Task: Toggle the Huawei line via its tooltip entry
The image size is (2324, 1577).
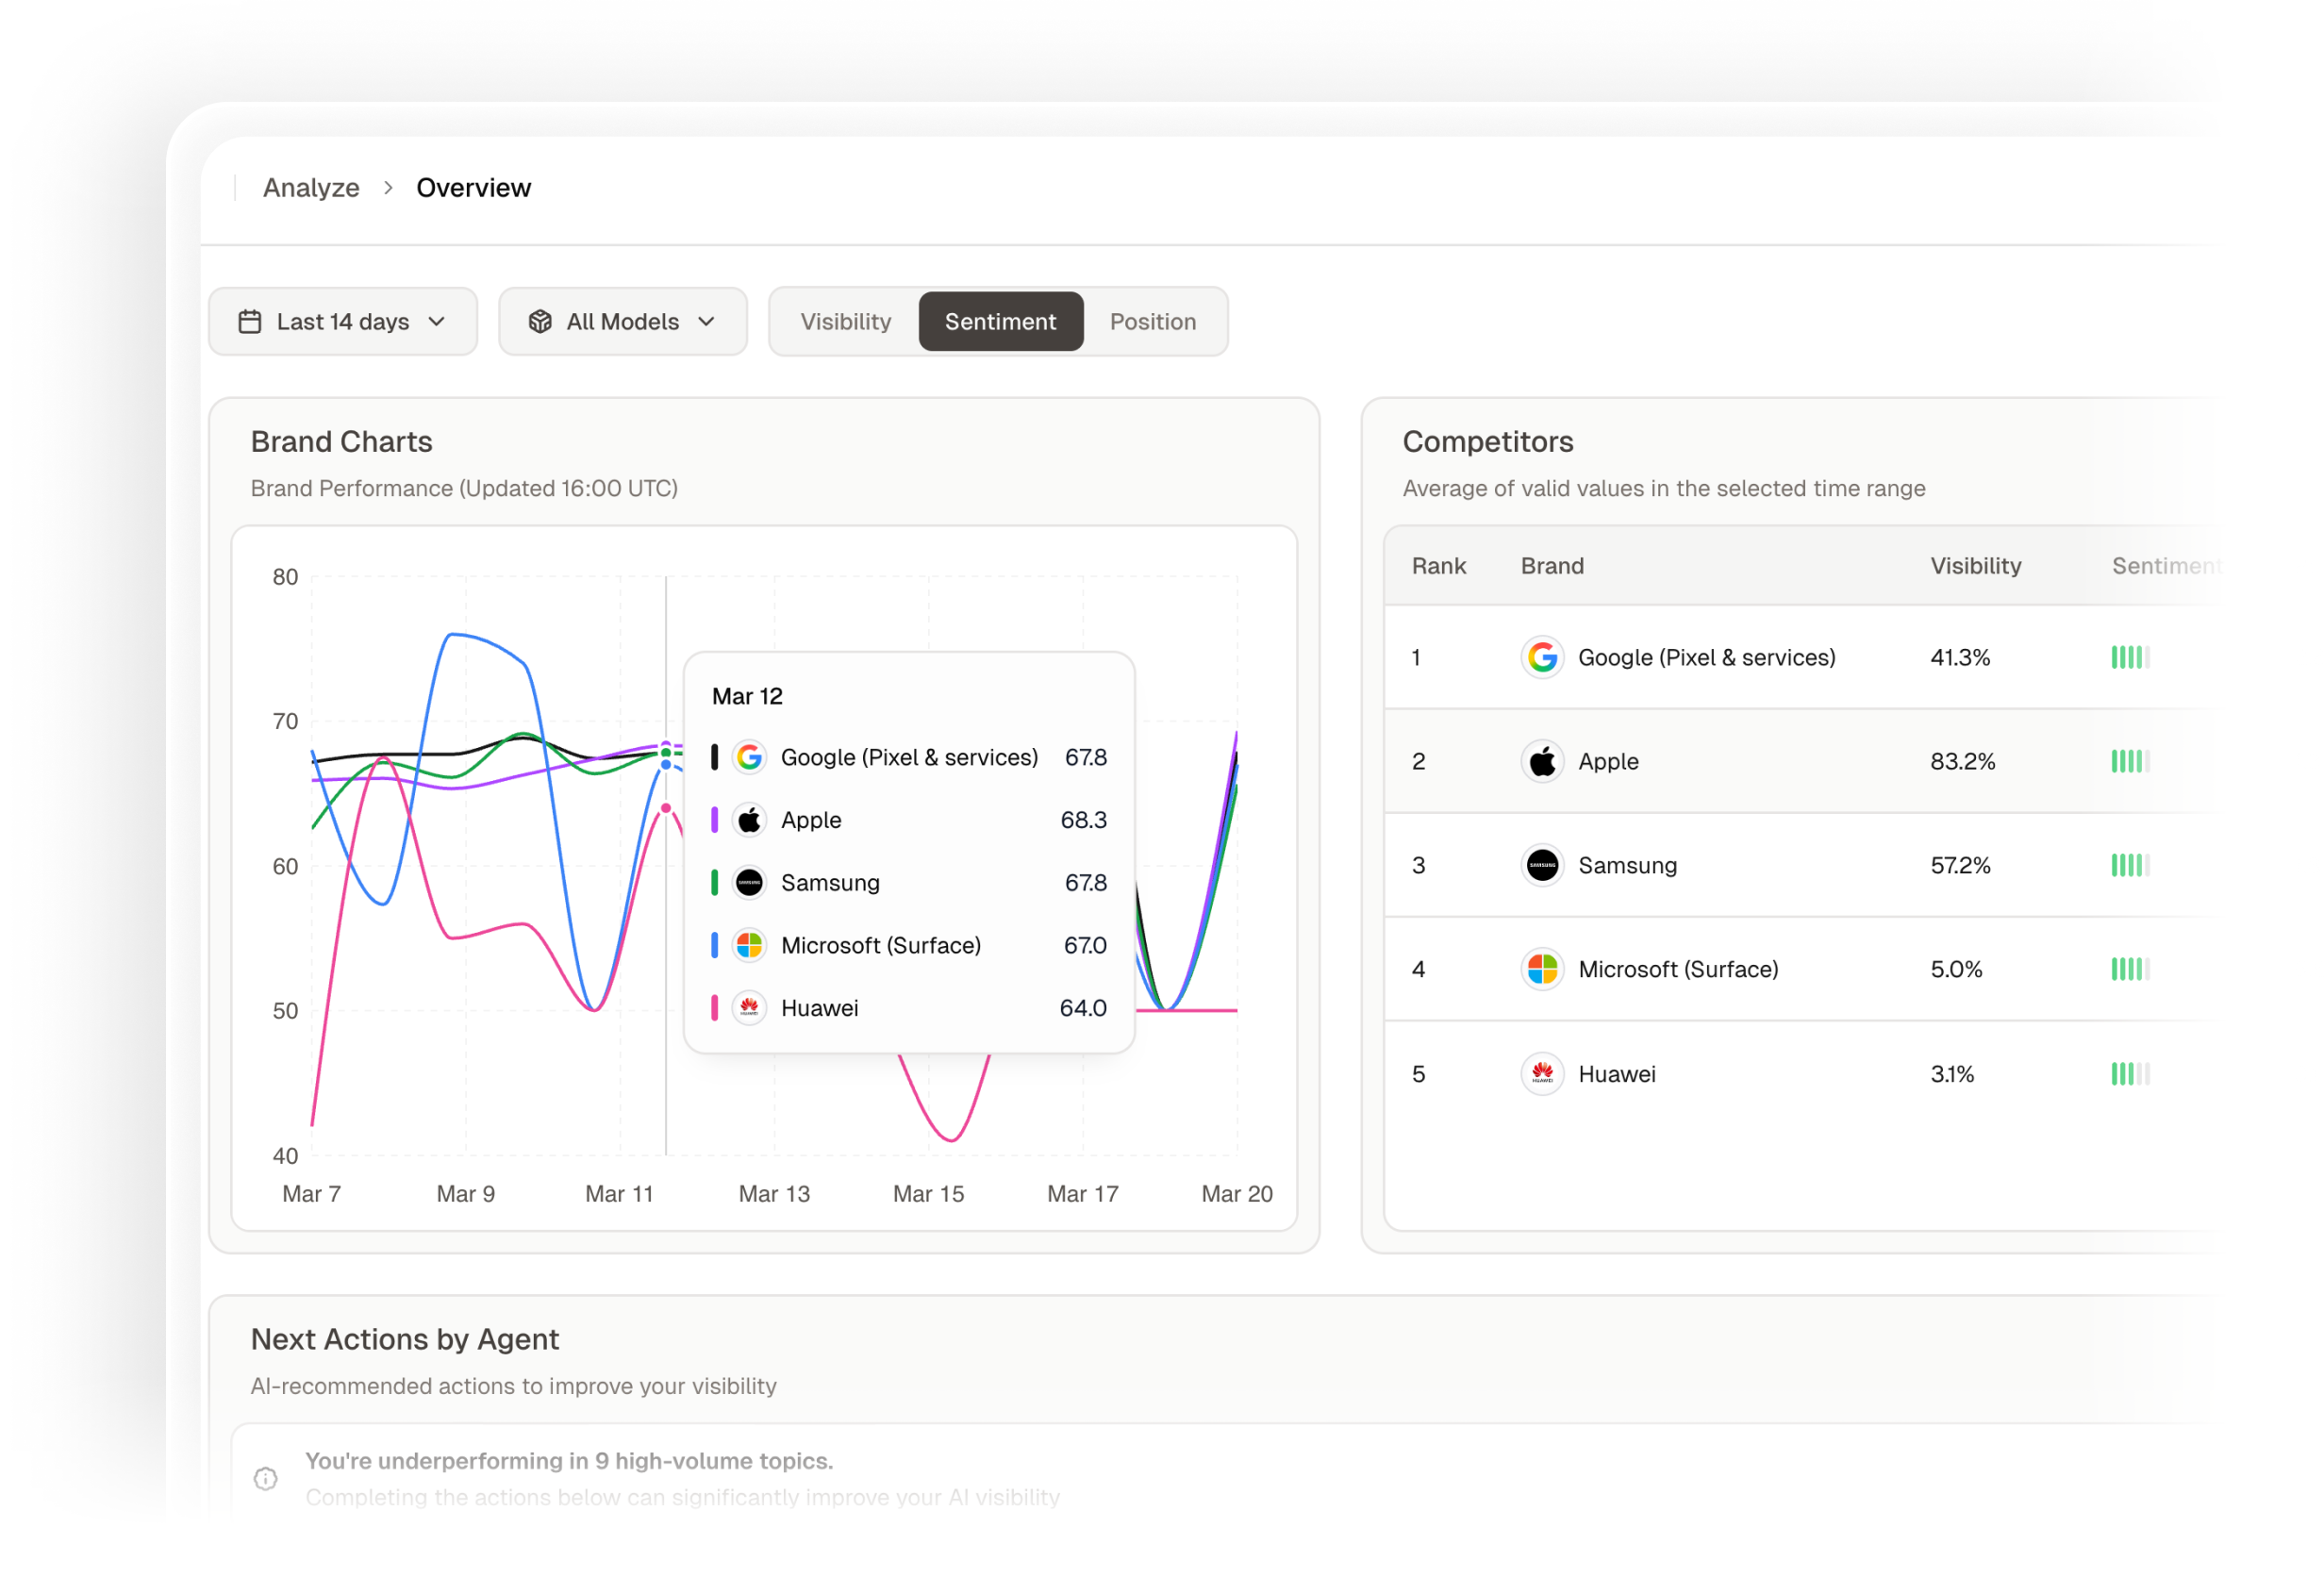Action: [819, 1008]
